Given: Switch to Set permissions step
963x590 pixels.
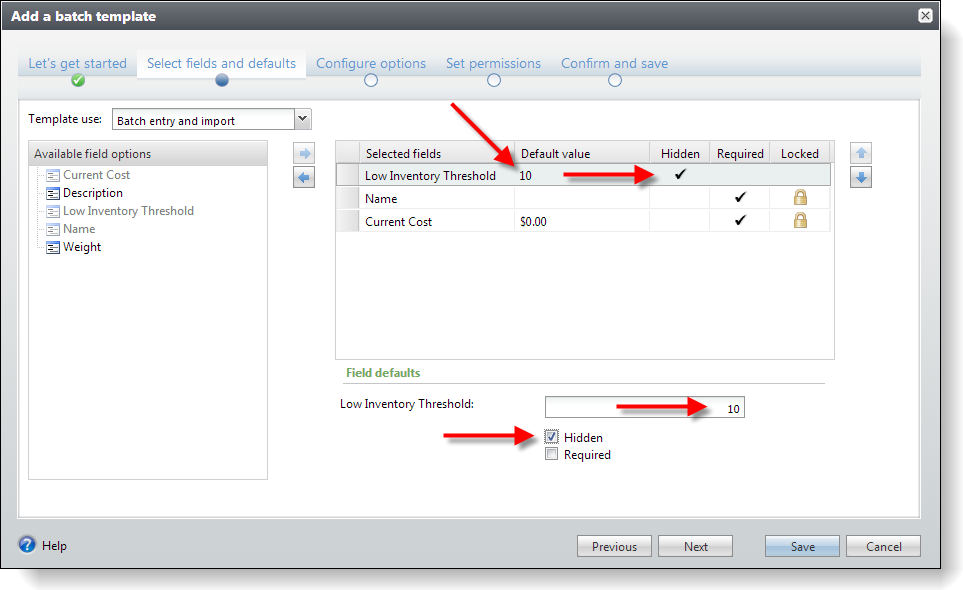Looking at the screenshot, I should point(493,64).
